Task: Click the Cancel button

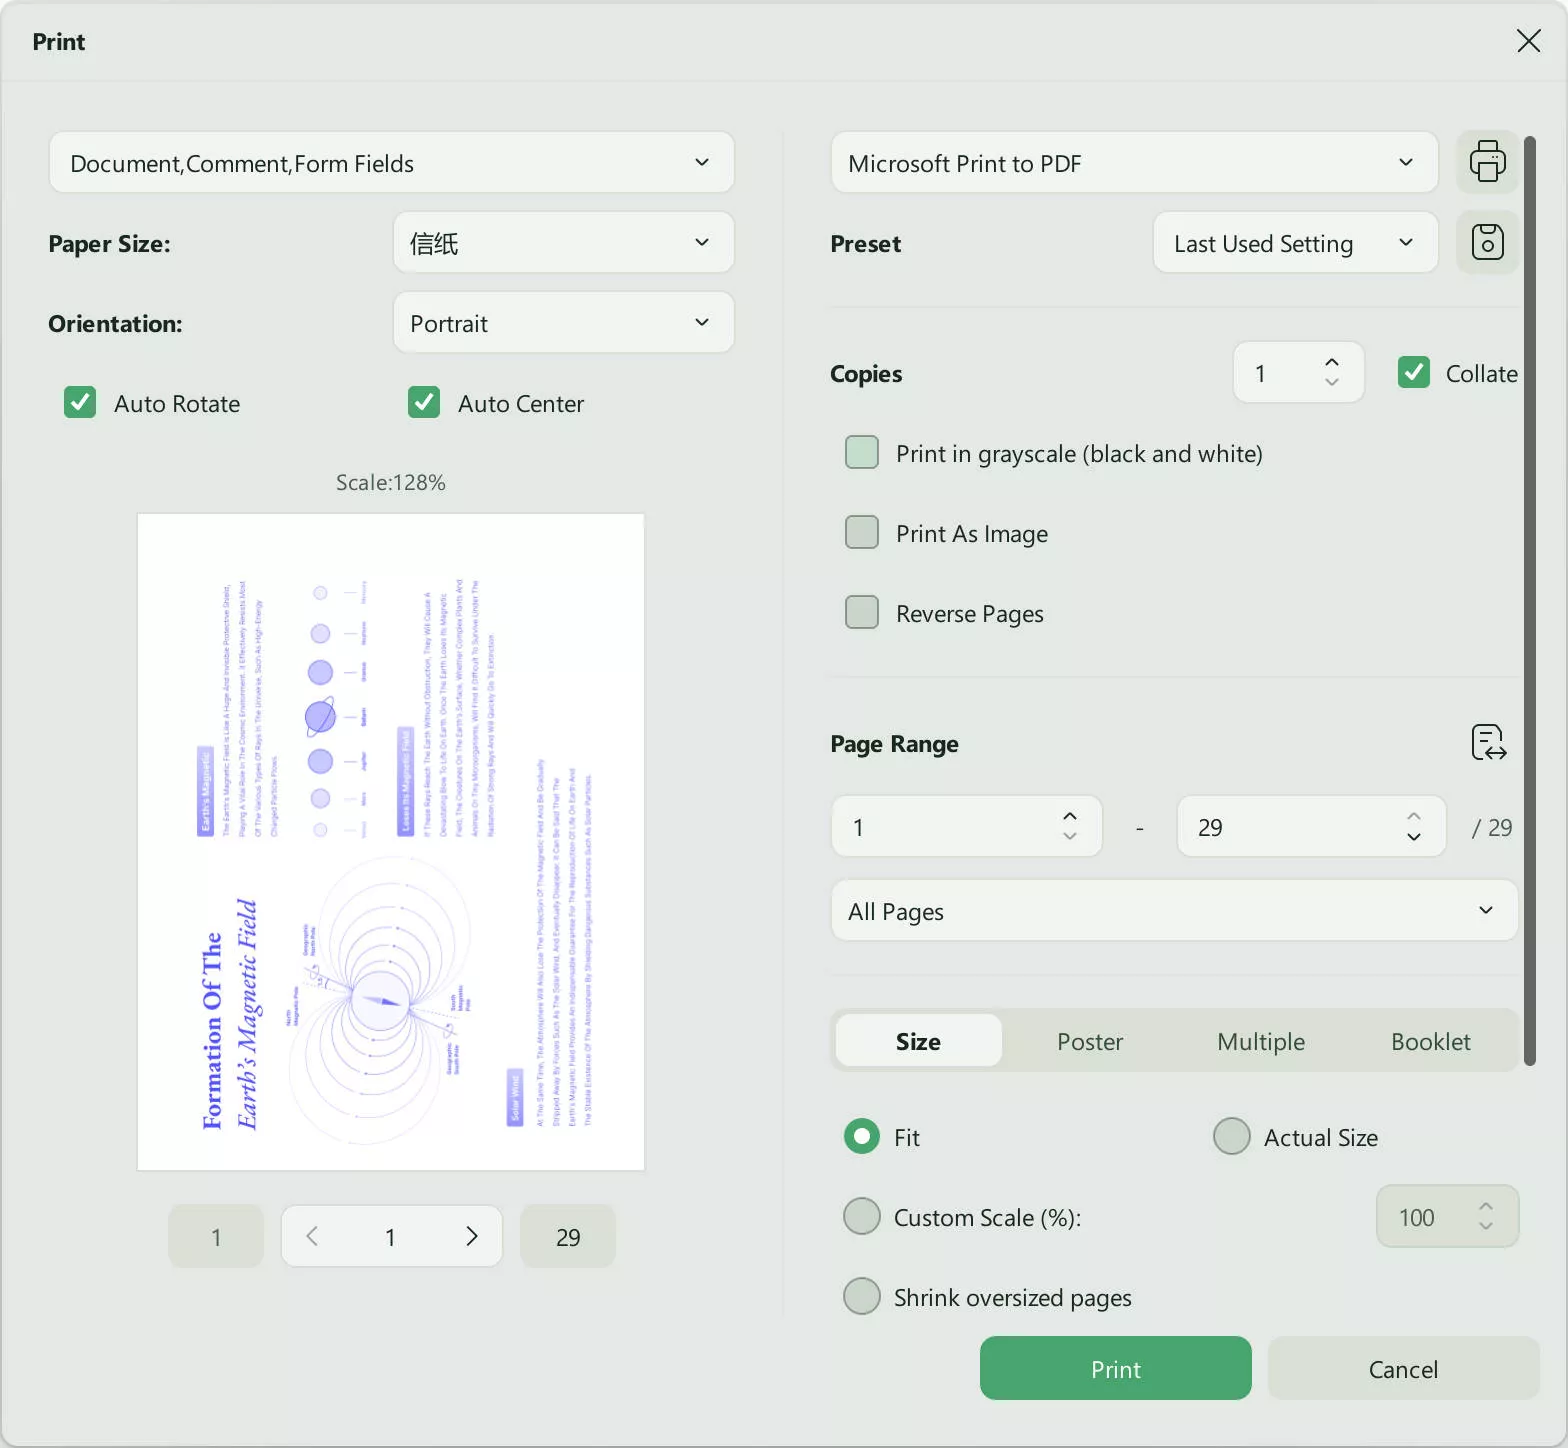Action: pyautogui.click(x=1403, y=1369)
